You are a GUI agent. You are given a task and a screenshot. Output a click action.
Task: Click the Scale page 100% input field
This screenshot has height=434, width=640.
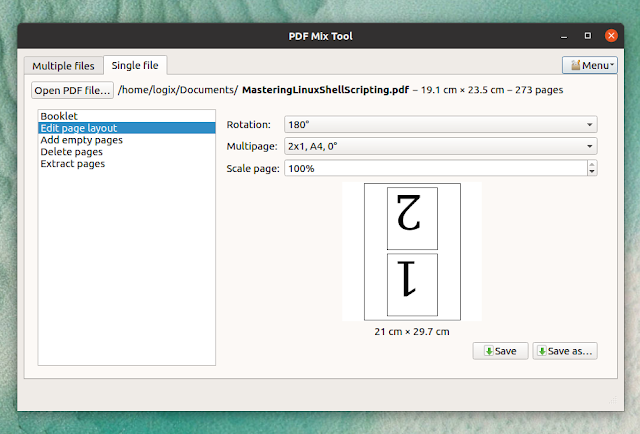(436, 168)
